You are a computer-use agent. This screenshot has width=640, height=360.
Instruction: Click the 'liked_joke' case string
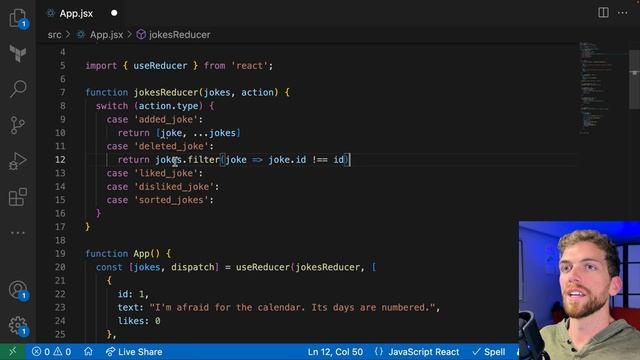(x=166, y=173)
